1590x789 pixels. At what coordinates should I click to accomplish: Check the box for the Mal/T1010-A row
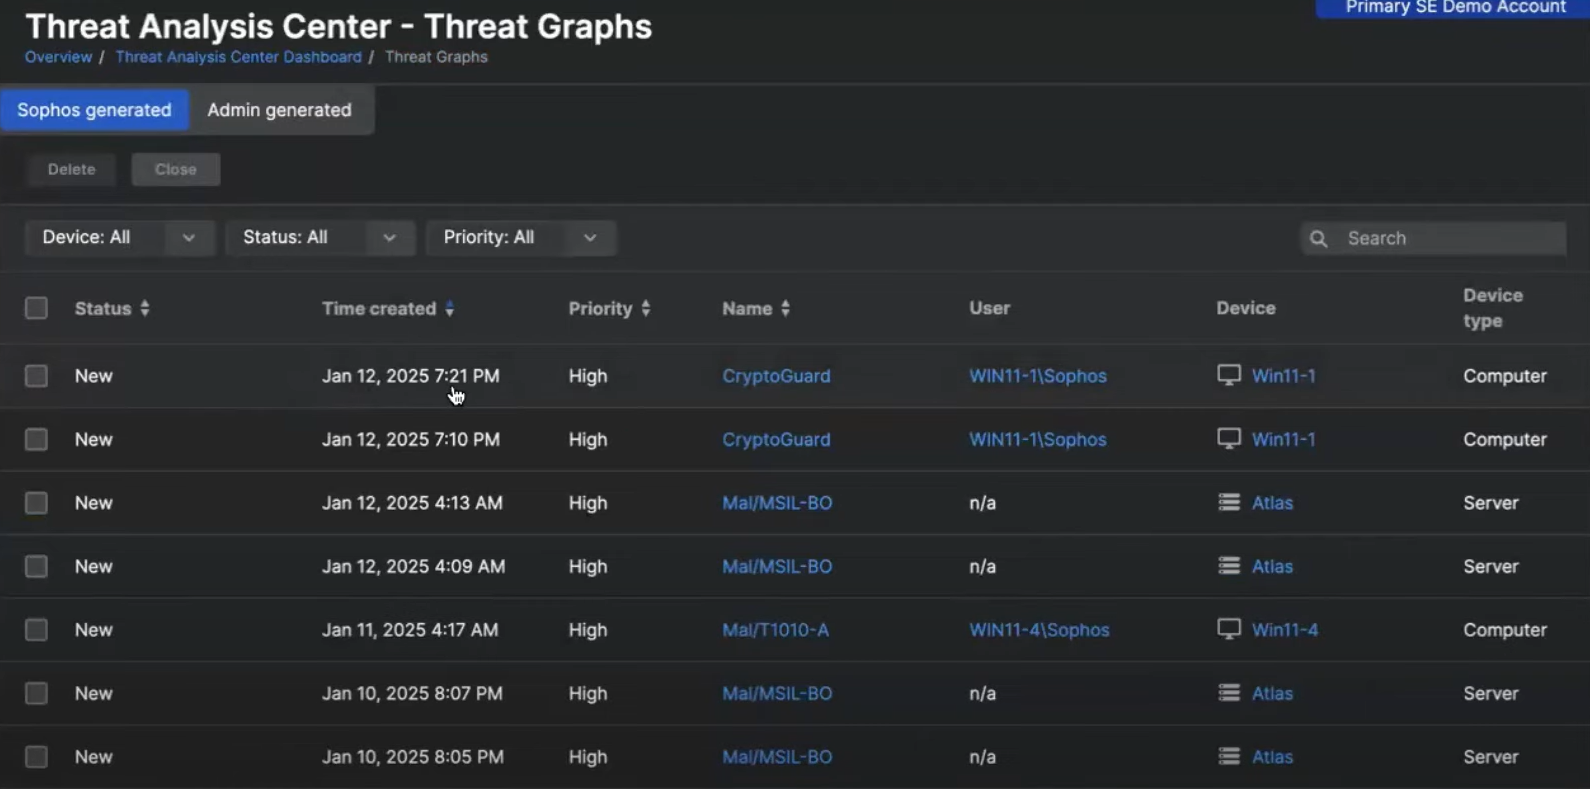[36, 630]
